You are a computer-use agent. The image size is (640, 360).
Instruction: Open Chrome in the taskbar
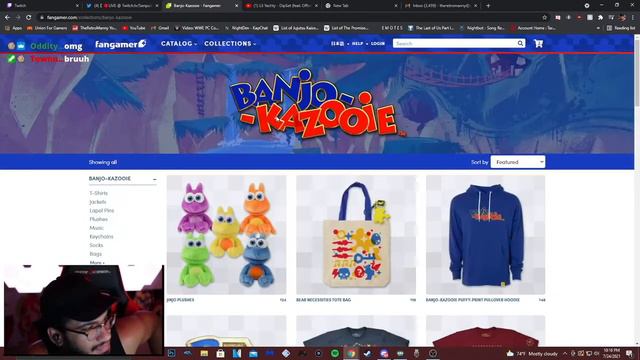(351, 353)
